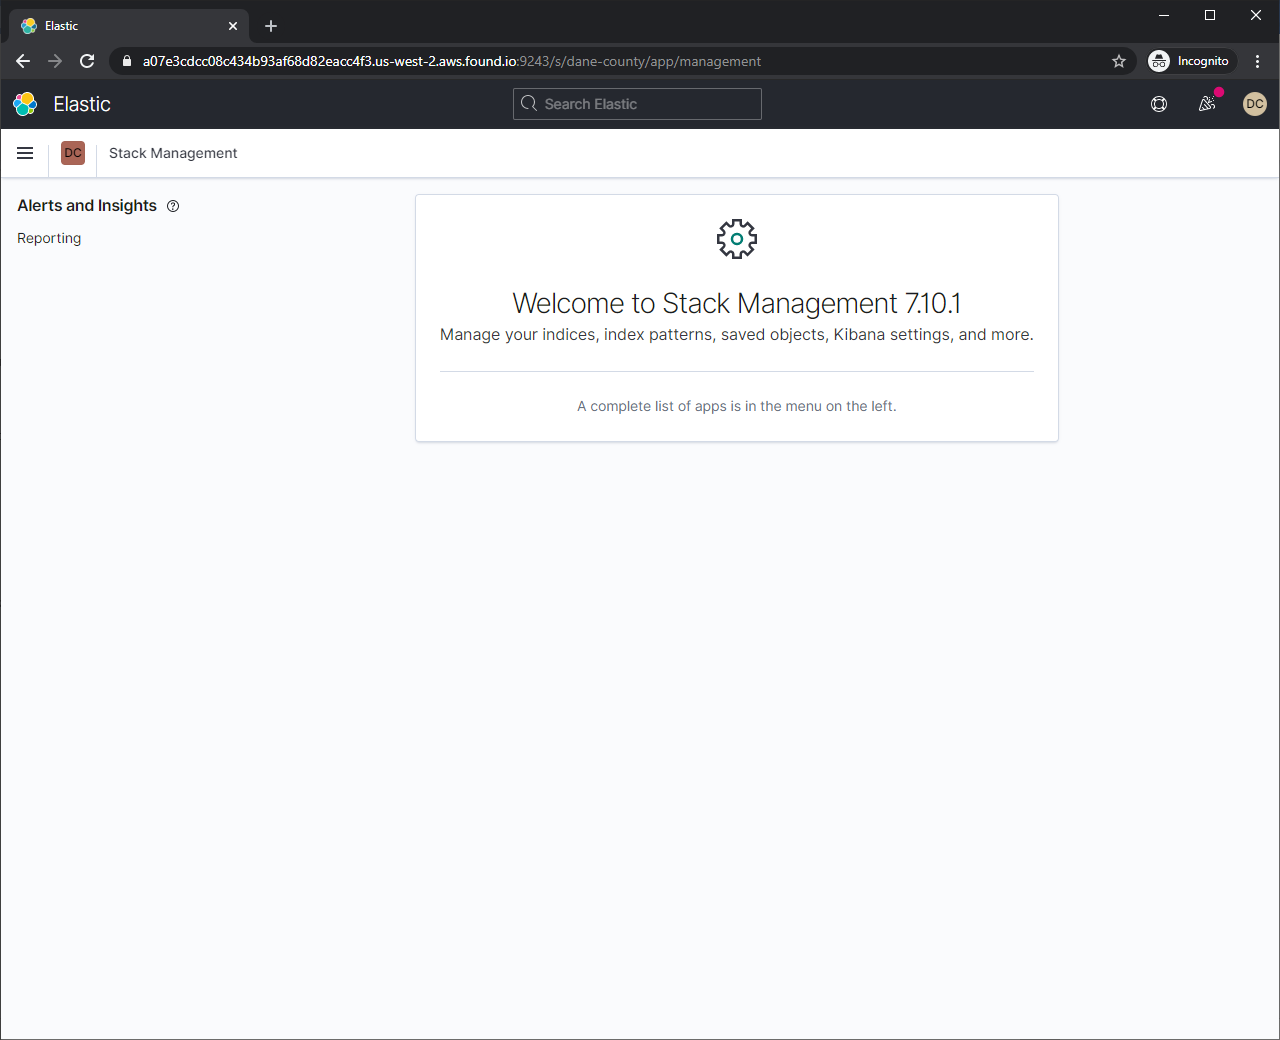Minimize the browser window
This screenshot has width=1280, height=1040.
[x=1164, y=15]
